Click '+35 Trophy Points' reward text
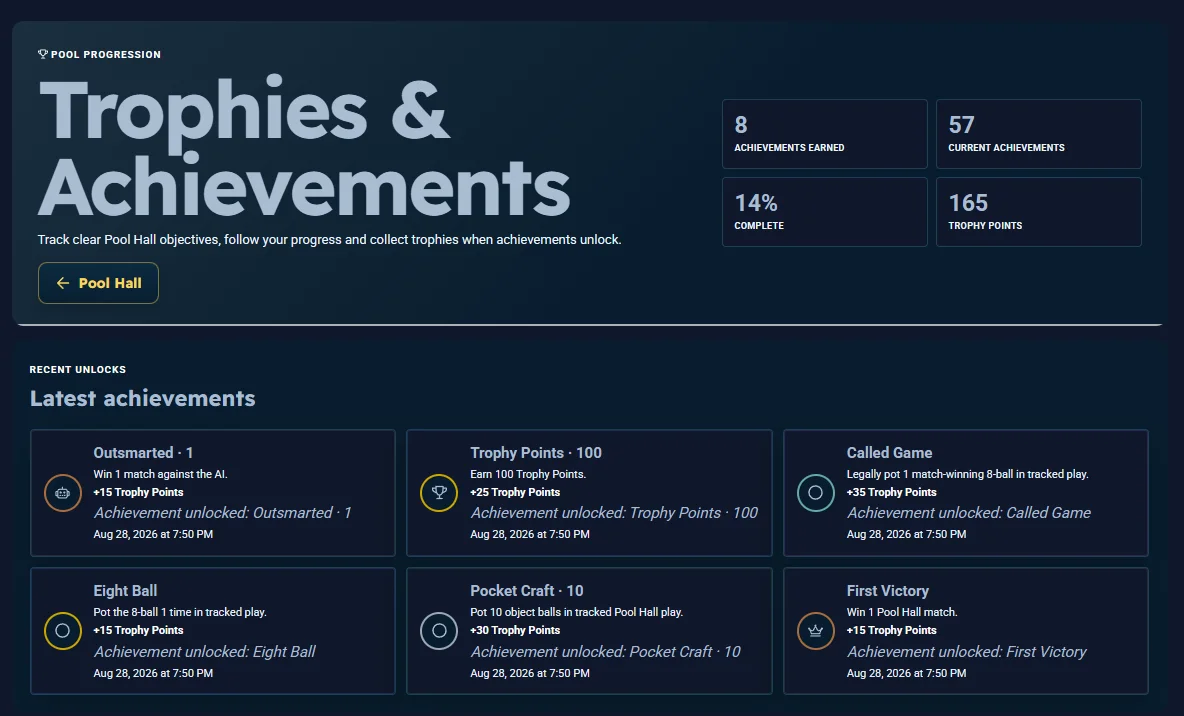This screenshot has width=1184, height=716. coord(892,492)
